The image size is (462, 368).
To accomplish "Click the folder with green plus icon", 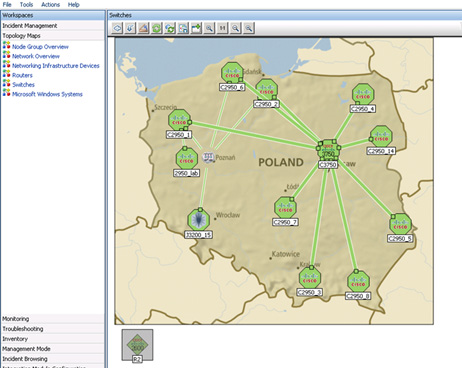I will (x=196, y=28).
